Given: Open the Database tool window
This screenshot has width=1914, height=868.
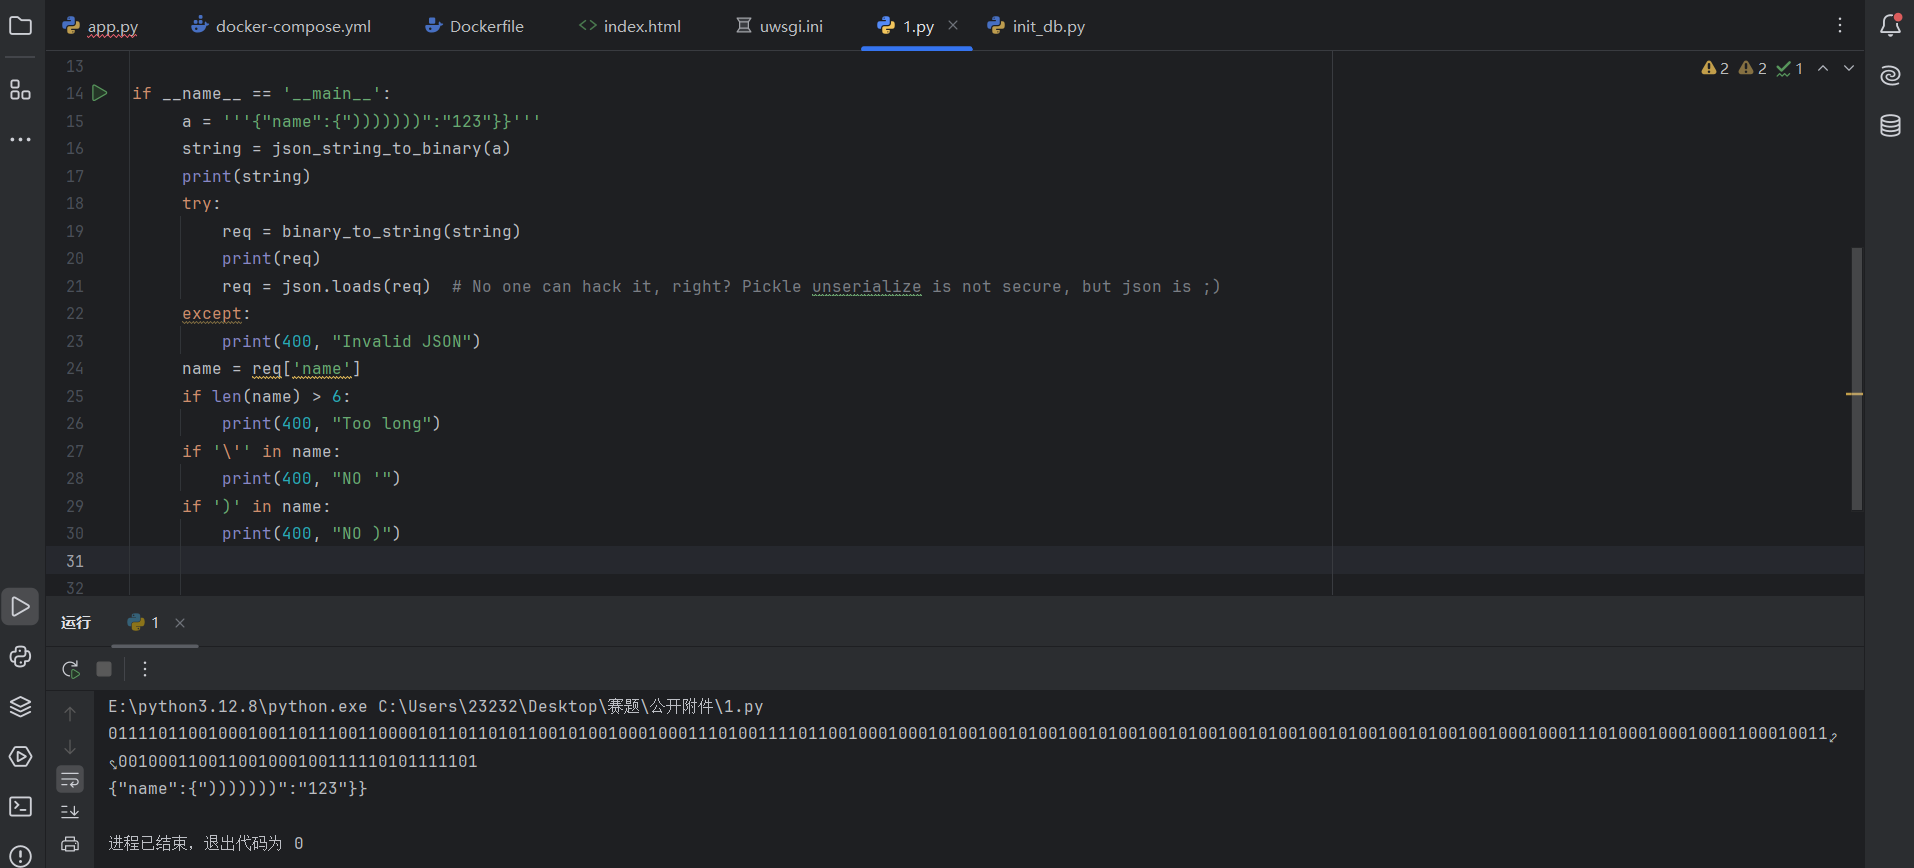Looking at the screenshot, I should (x=1890, y=126).
